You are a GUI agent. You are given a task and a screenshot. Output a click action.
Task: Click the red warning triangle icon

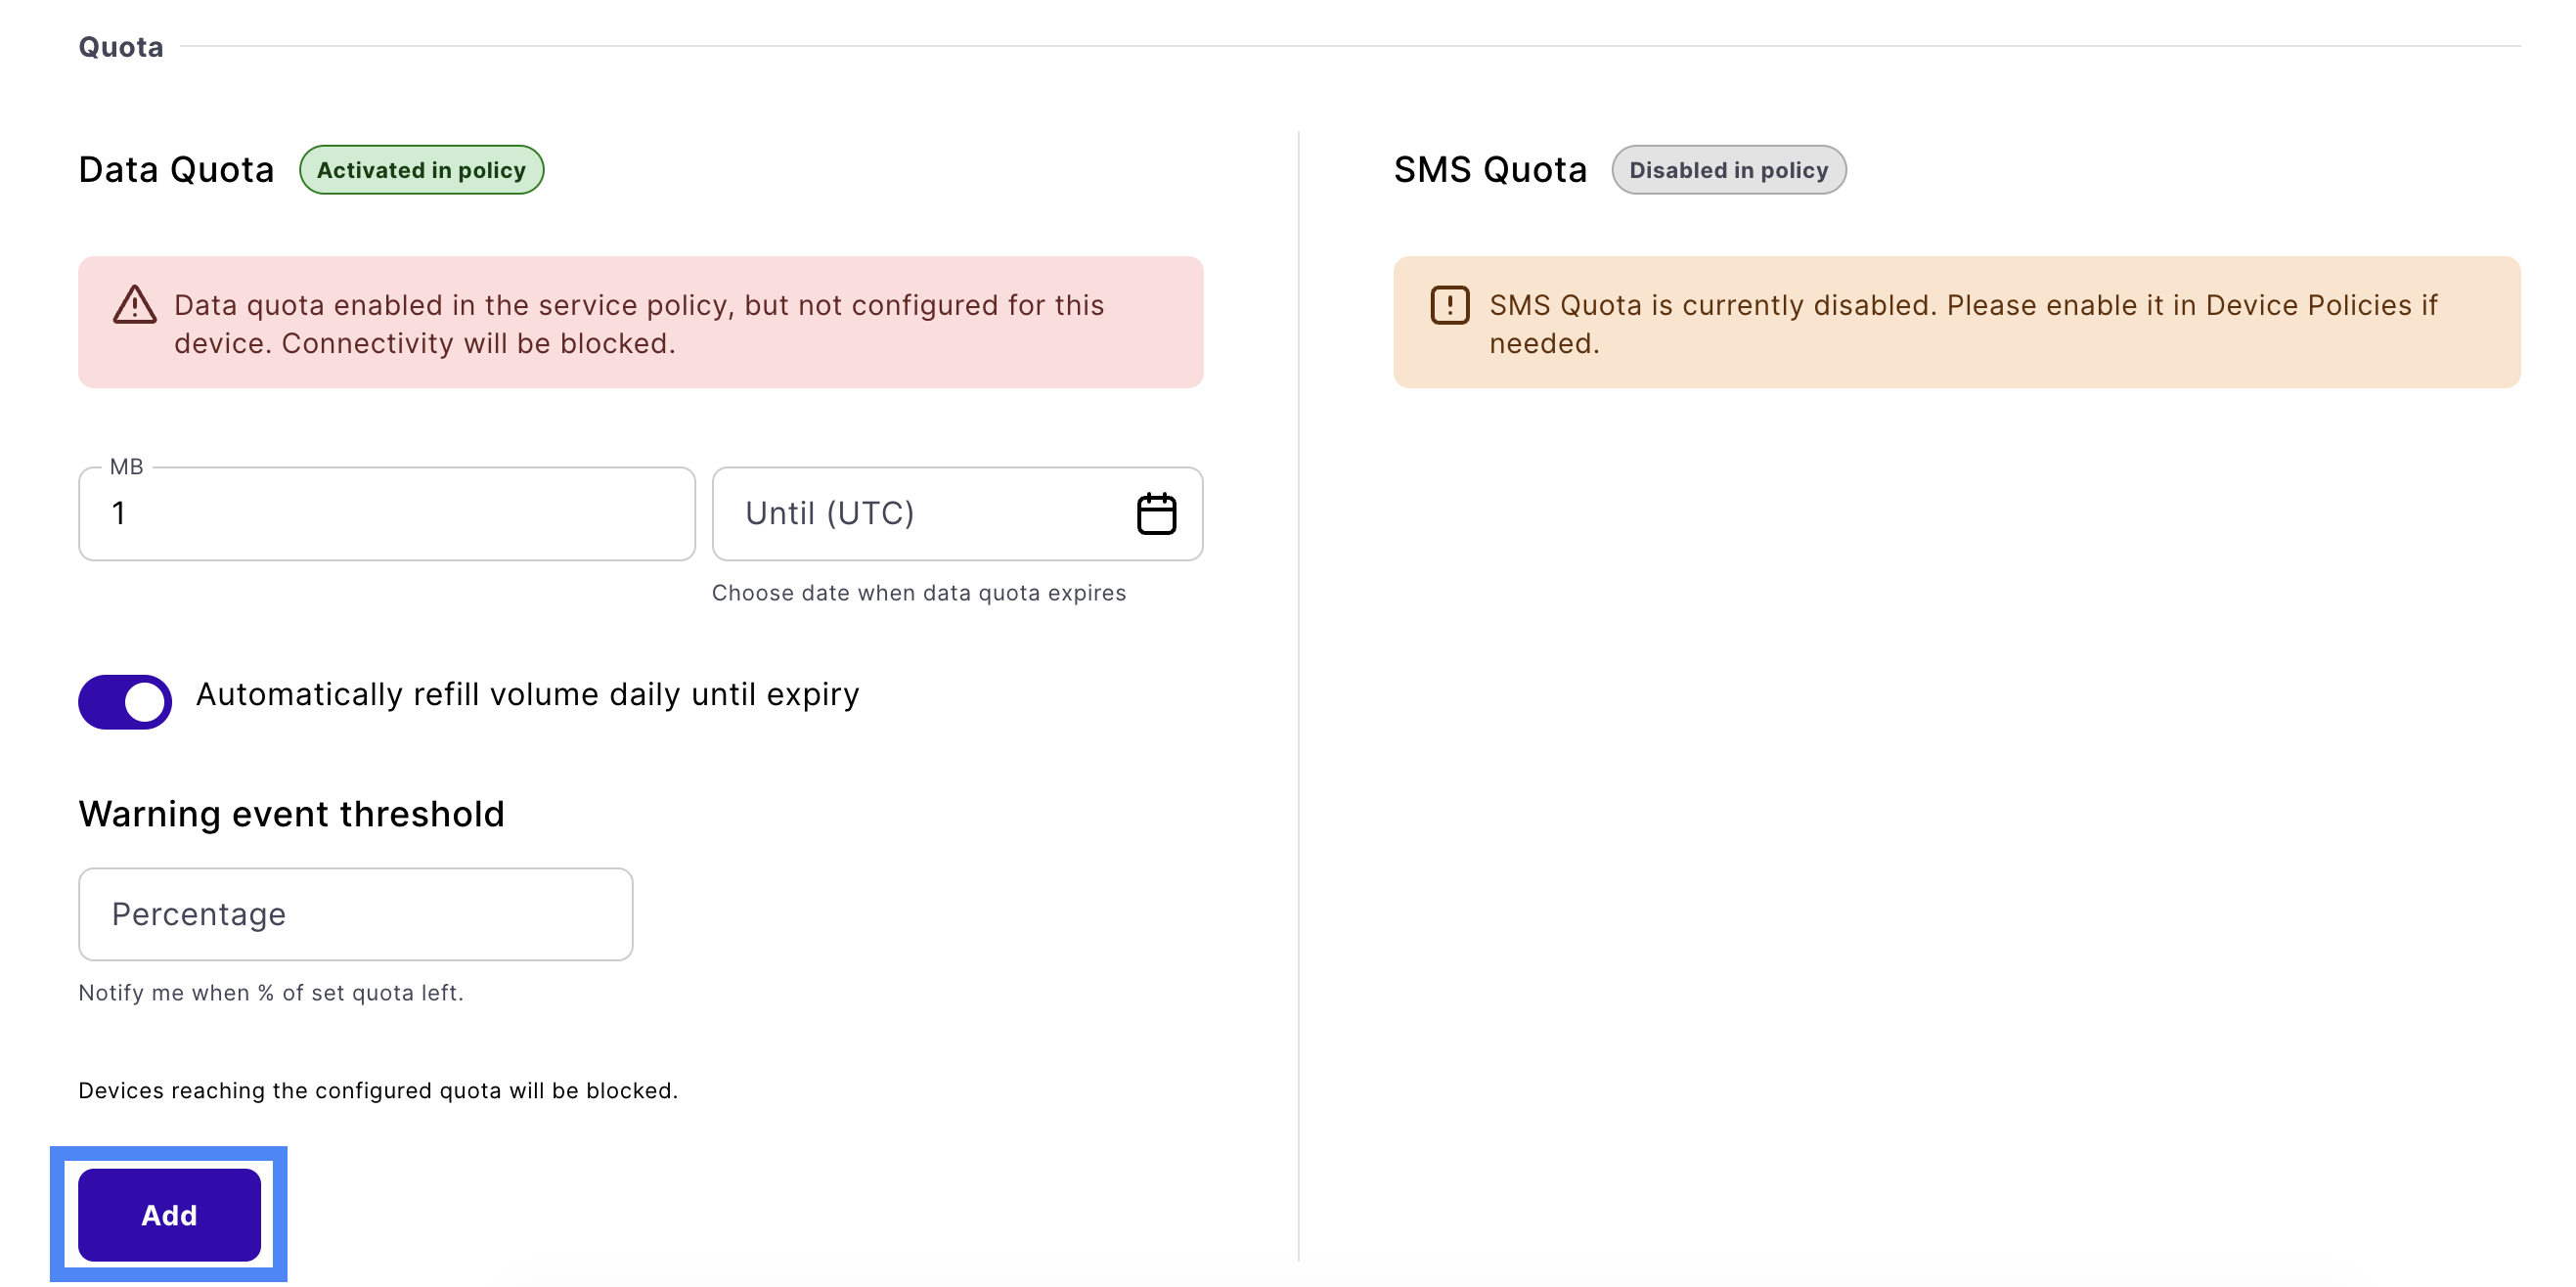pos(134,305)
